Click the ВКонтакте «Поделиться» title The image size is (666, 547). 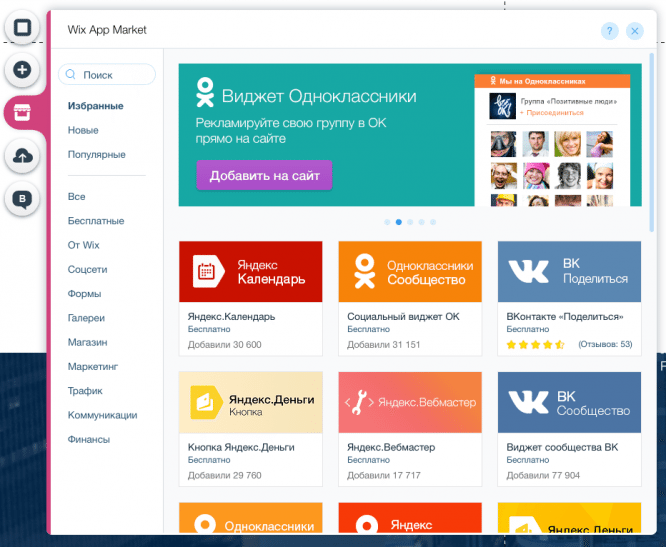[565, 317]
